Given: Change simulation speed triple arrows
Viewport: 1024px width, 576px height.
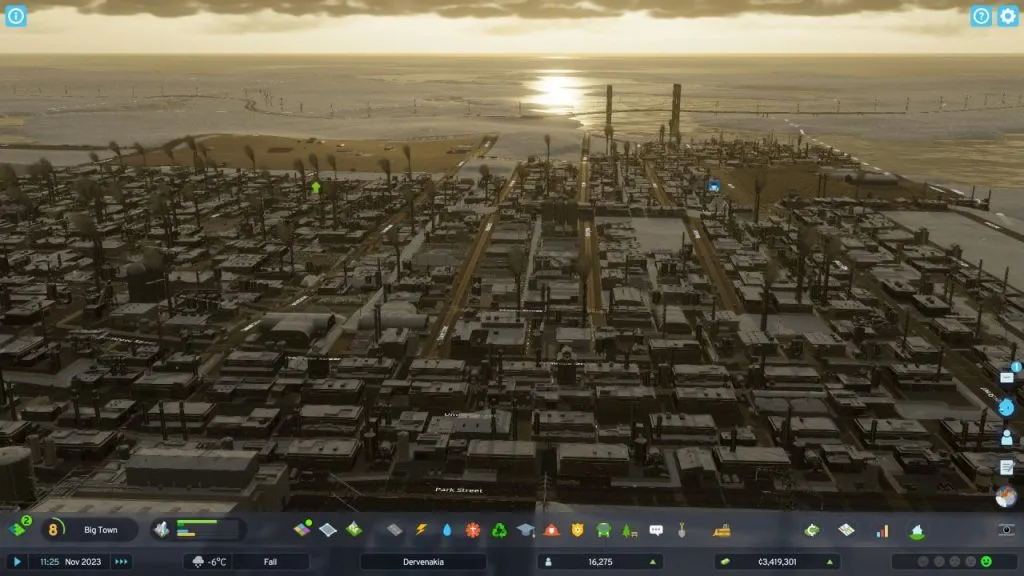Looking at the screenshot, I should click(x=121, y=562).
